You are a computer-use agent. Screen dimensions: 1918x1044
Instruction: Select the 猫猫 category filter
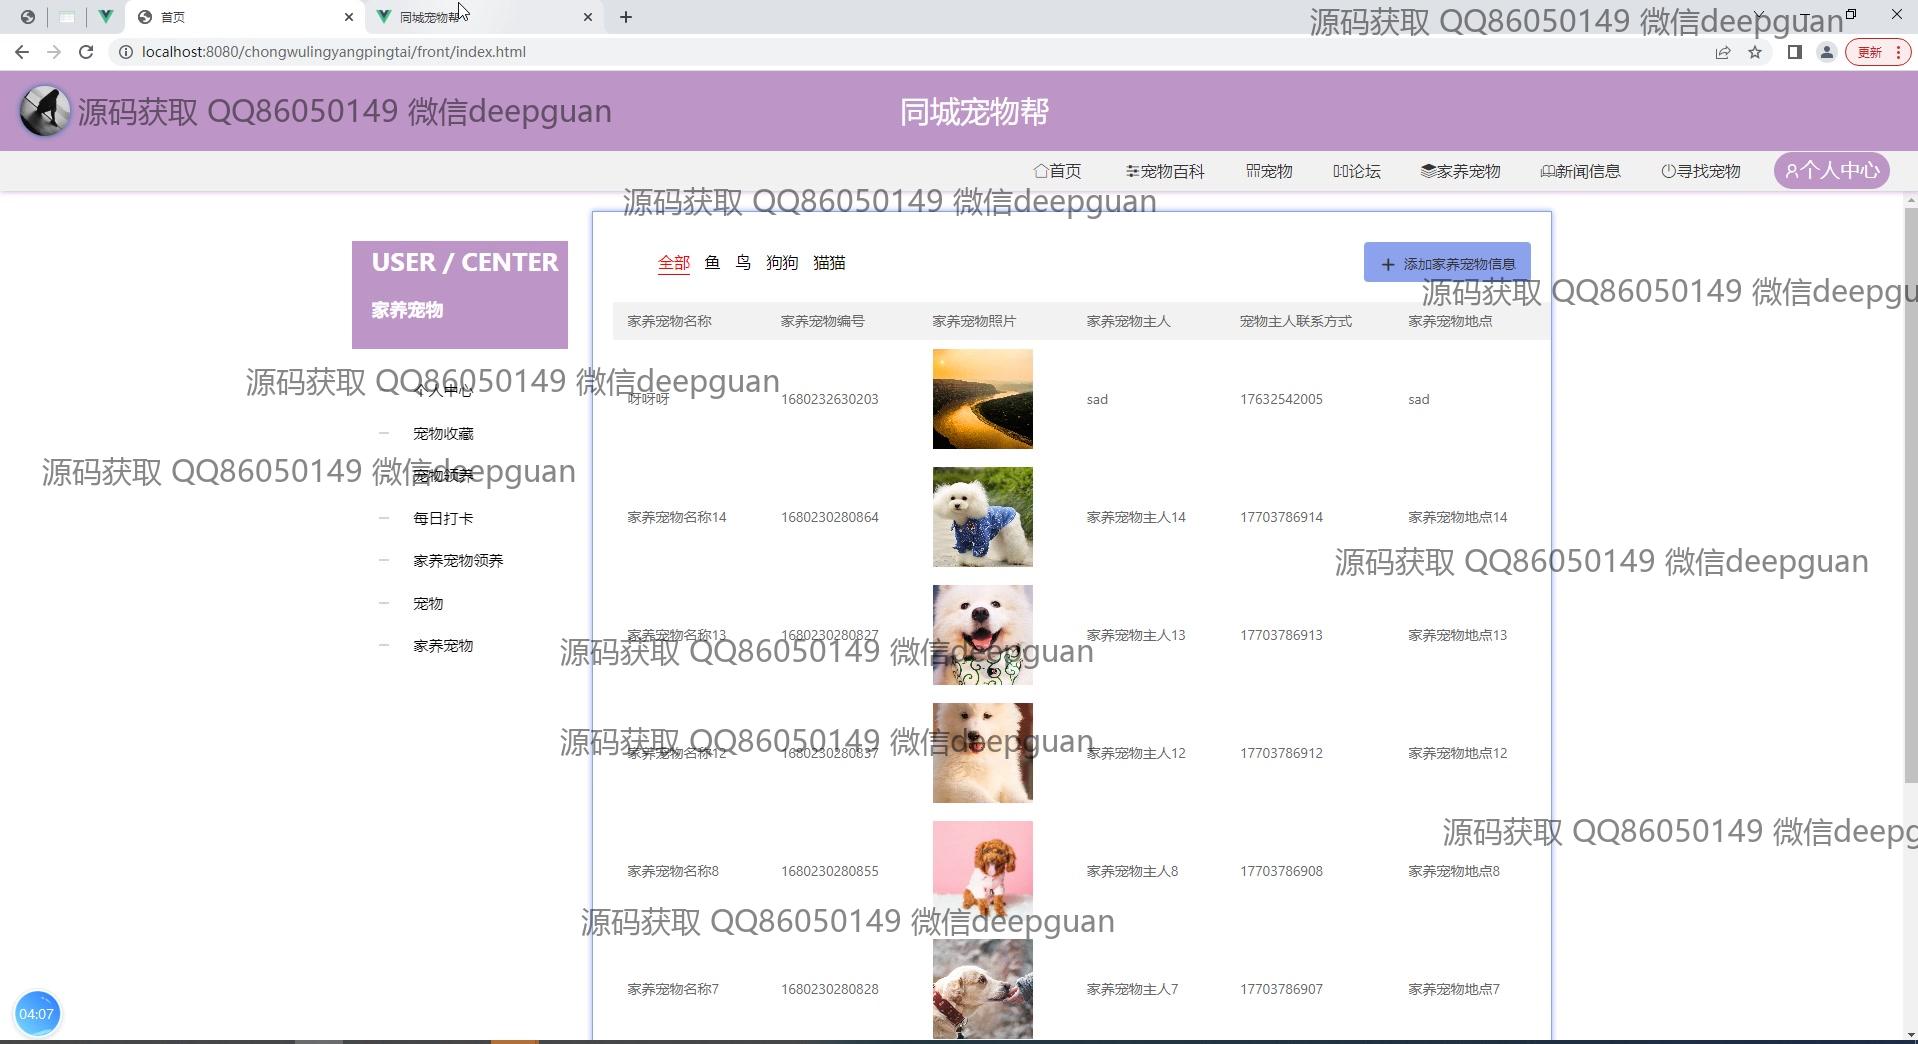pyautogui.click(x=829, y=263)
